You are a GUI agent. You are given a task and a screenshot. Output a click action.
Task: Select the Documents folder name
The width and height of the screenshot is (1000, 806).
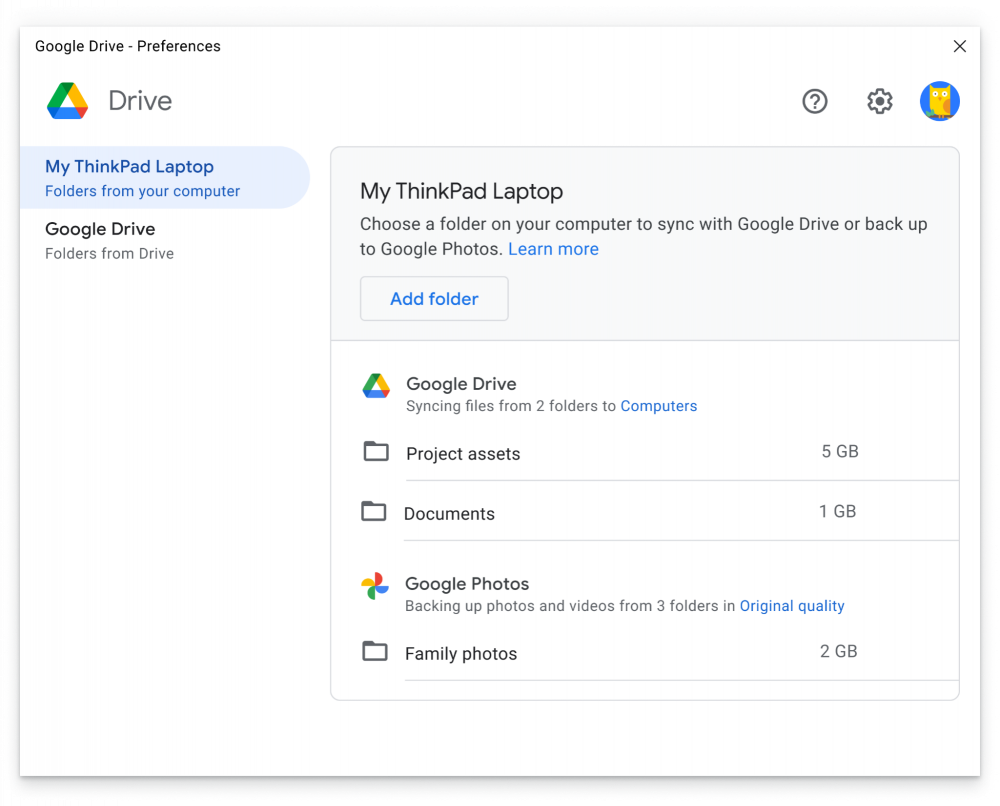pos(449,514)
